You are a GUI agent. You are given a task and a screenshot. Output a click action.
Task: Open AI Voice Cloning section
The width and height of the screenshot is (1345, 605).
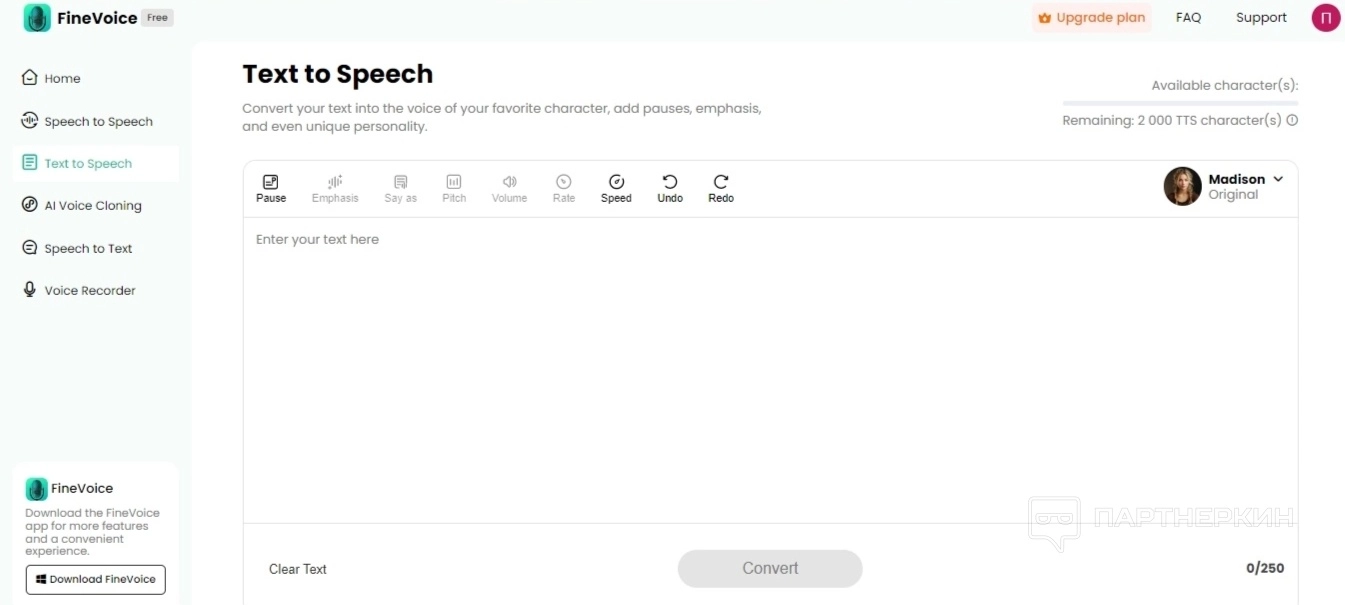[x=93, y=205]
